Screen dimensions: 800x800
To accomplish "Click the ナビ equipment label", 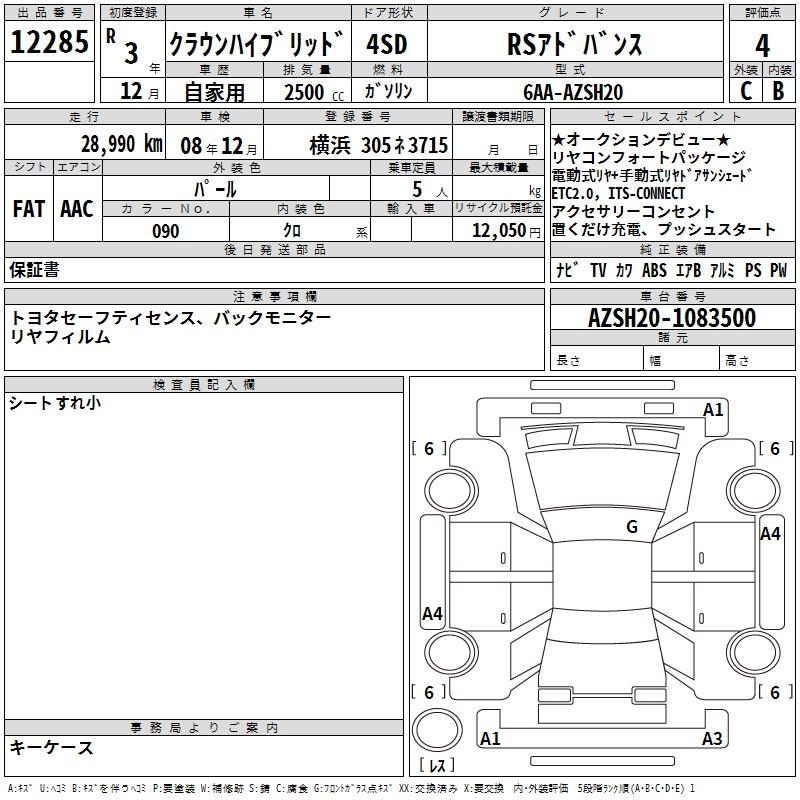I will pos(567,270).
